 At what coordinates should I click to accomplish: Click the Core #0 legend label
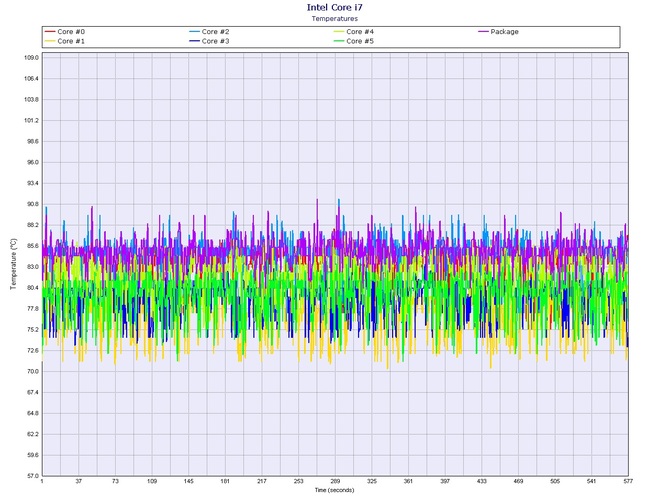(71, 32)
